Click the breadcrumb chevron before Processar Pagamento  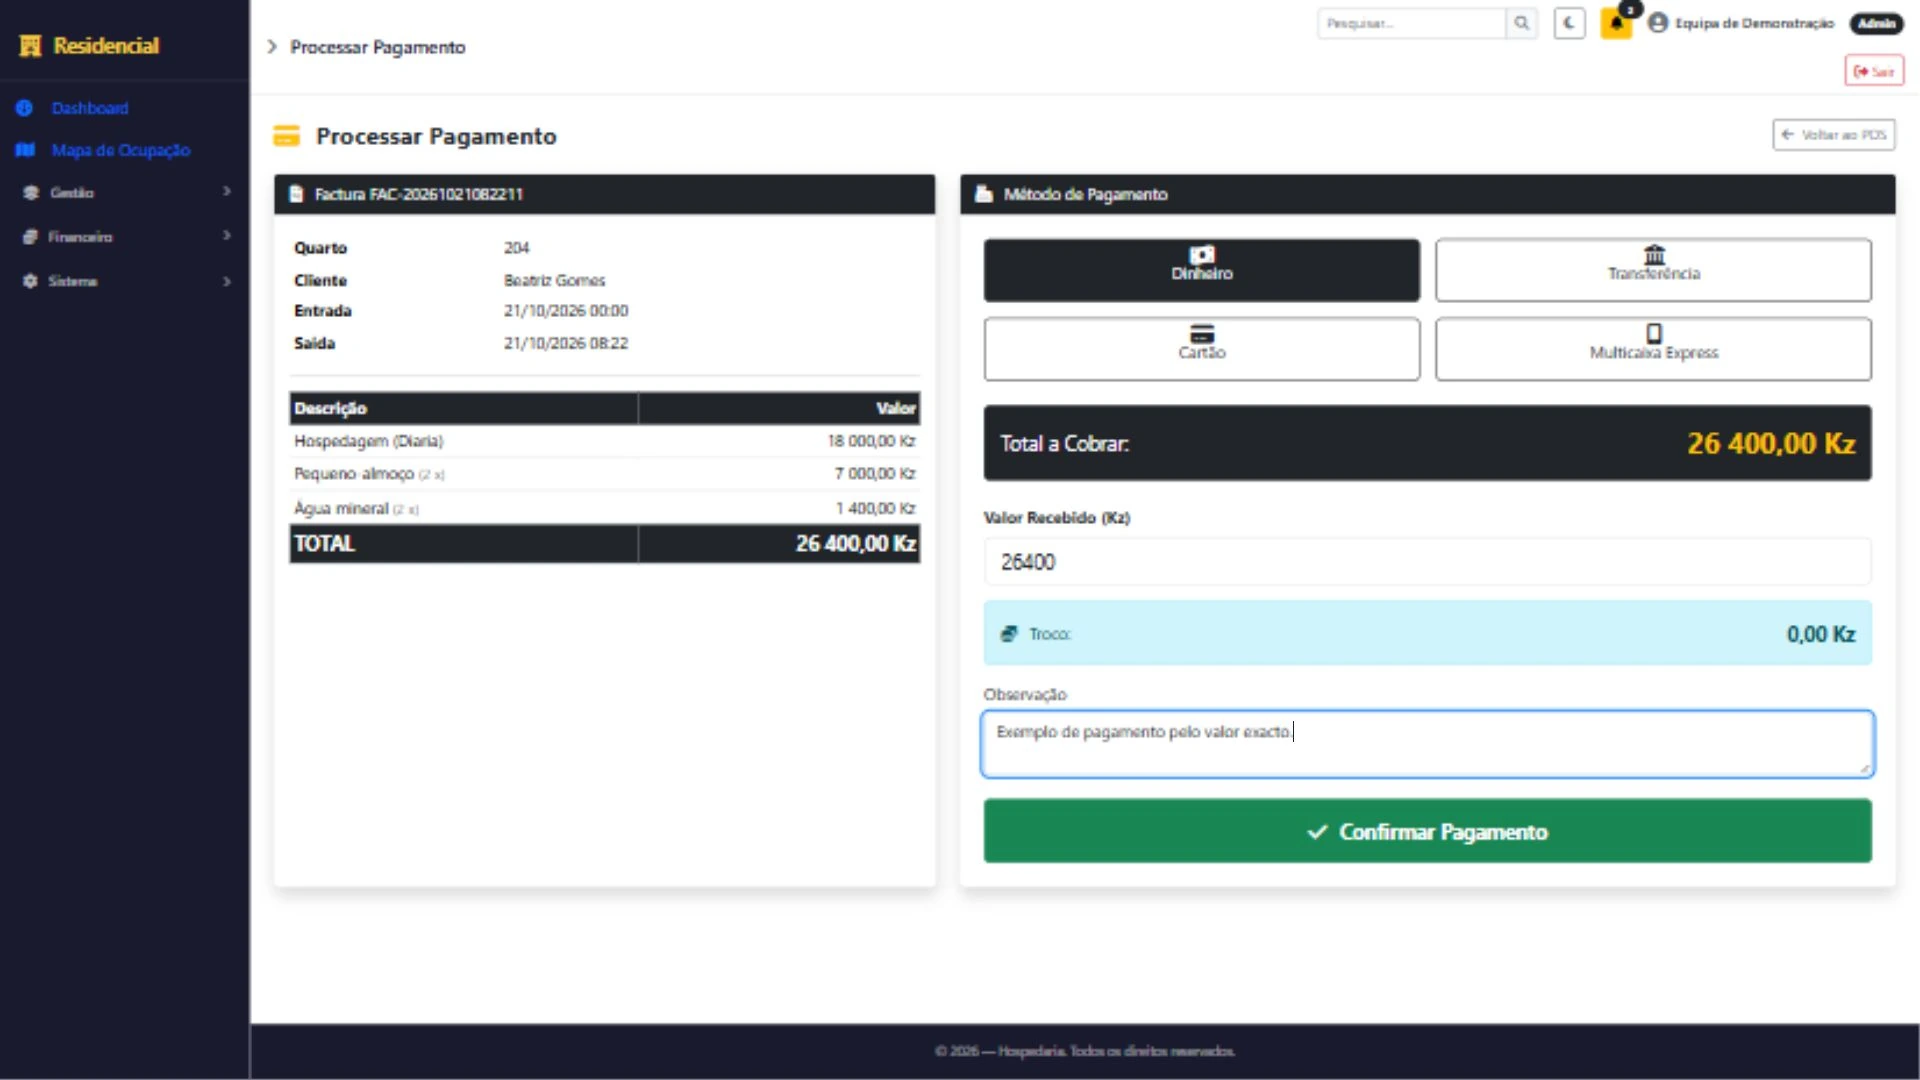272,47
